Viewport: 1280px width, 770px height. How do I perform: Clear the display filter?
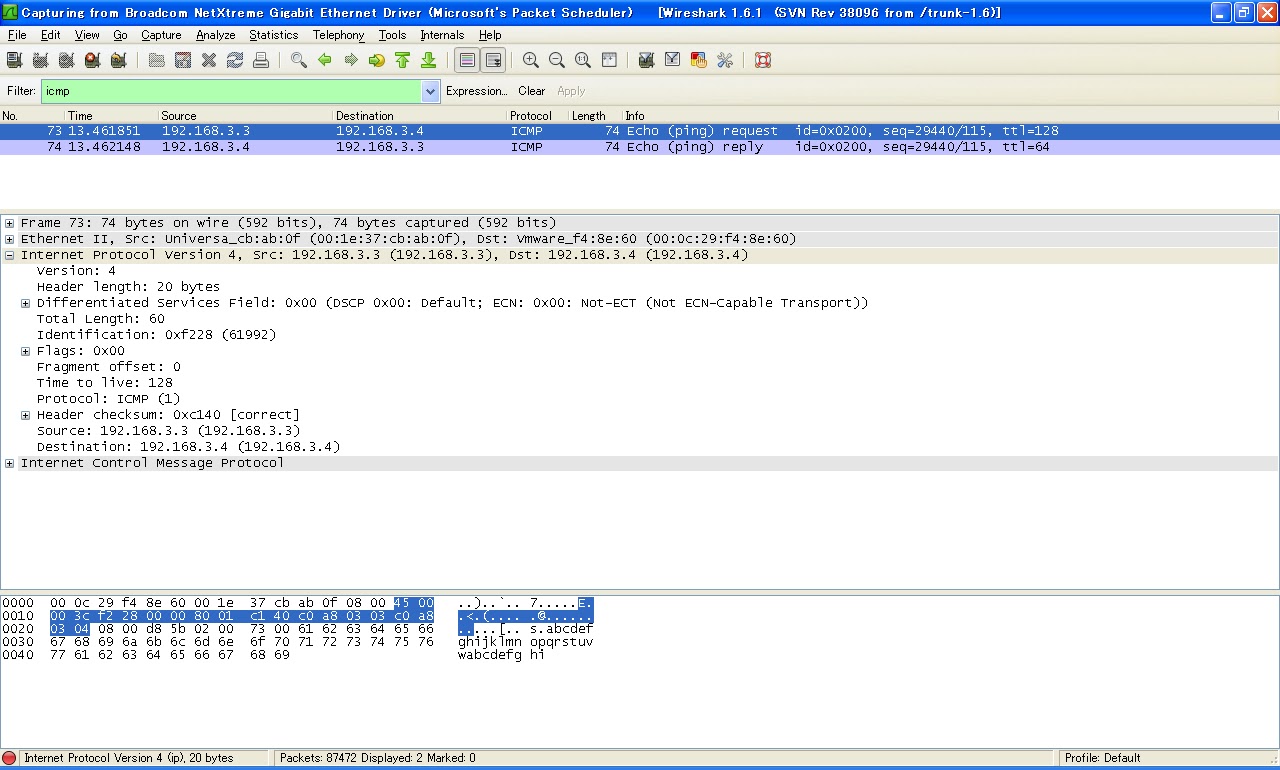(532, 91)
